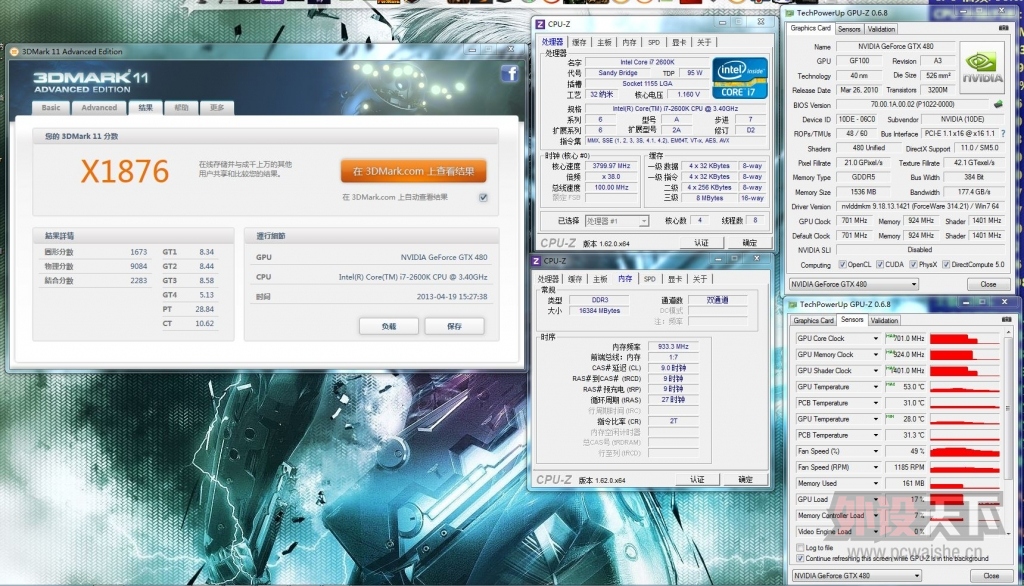Click the GPU Core Clock red sensor graph
Image resolution: width=1024 pixels, height=586 pixels.
click(965, 338)
